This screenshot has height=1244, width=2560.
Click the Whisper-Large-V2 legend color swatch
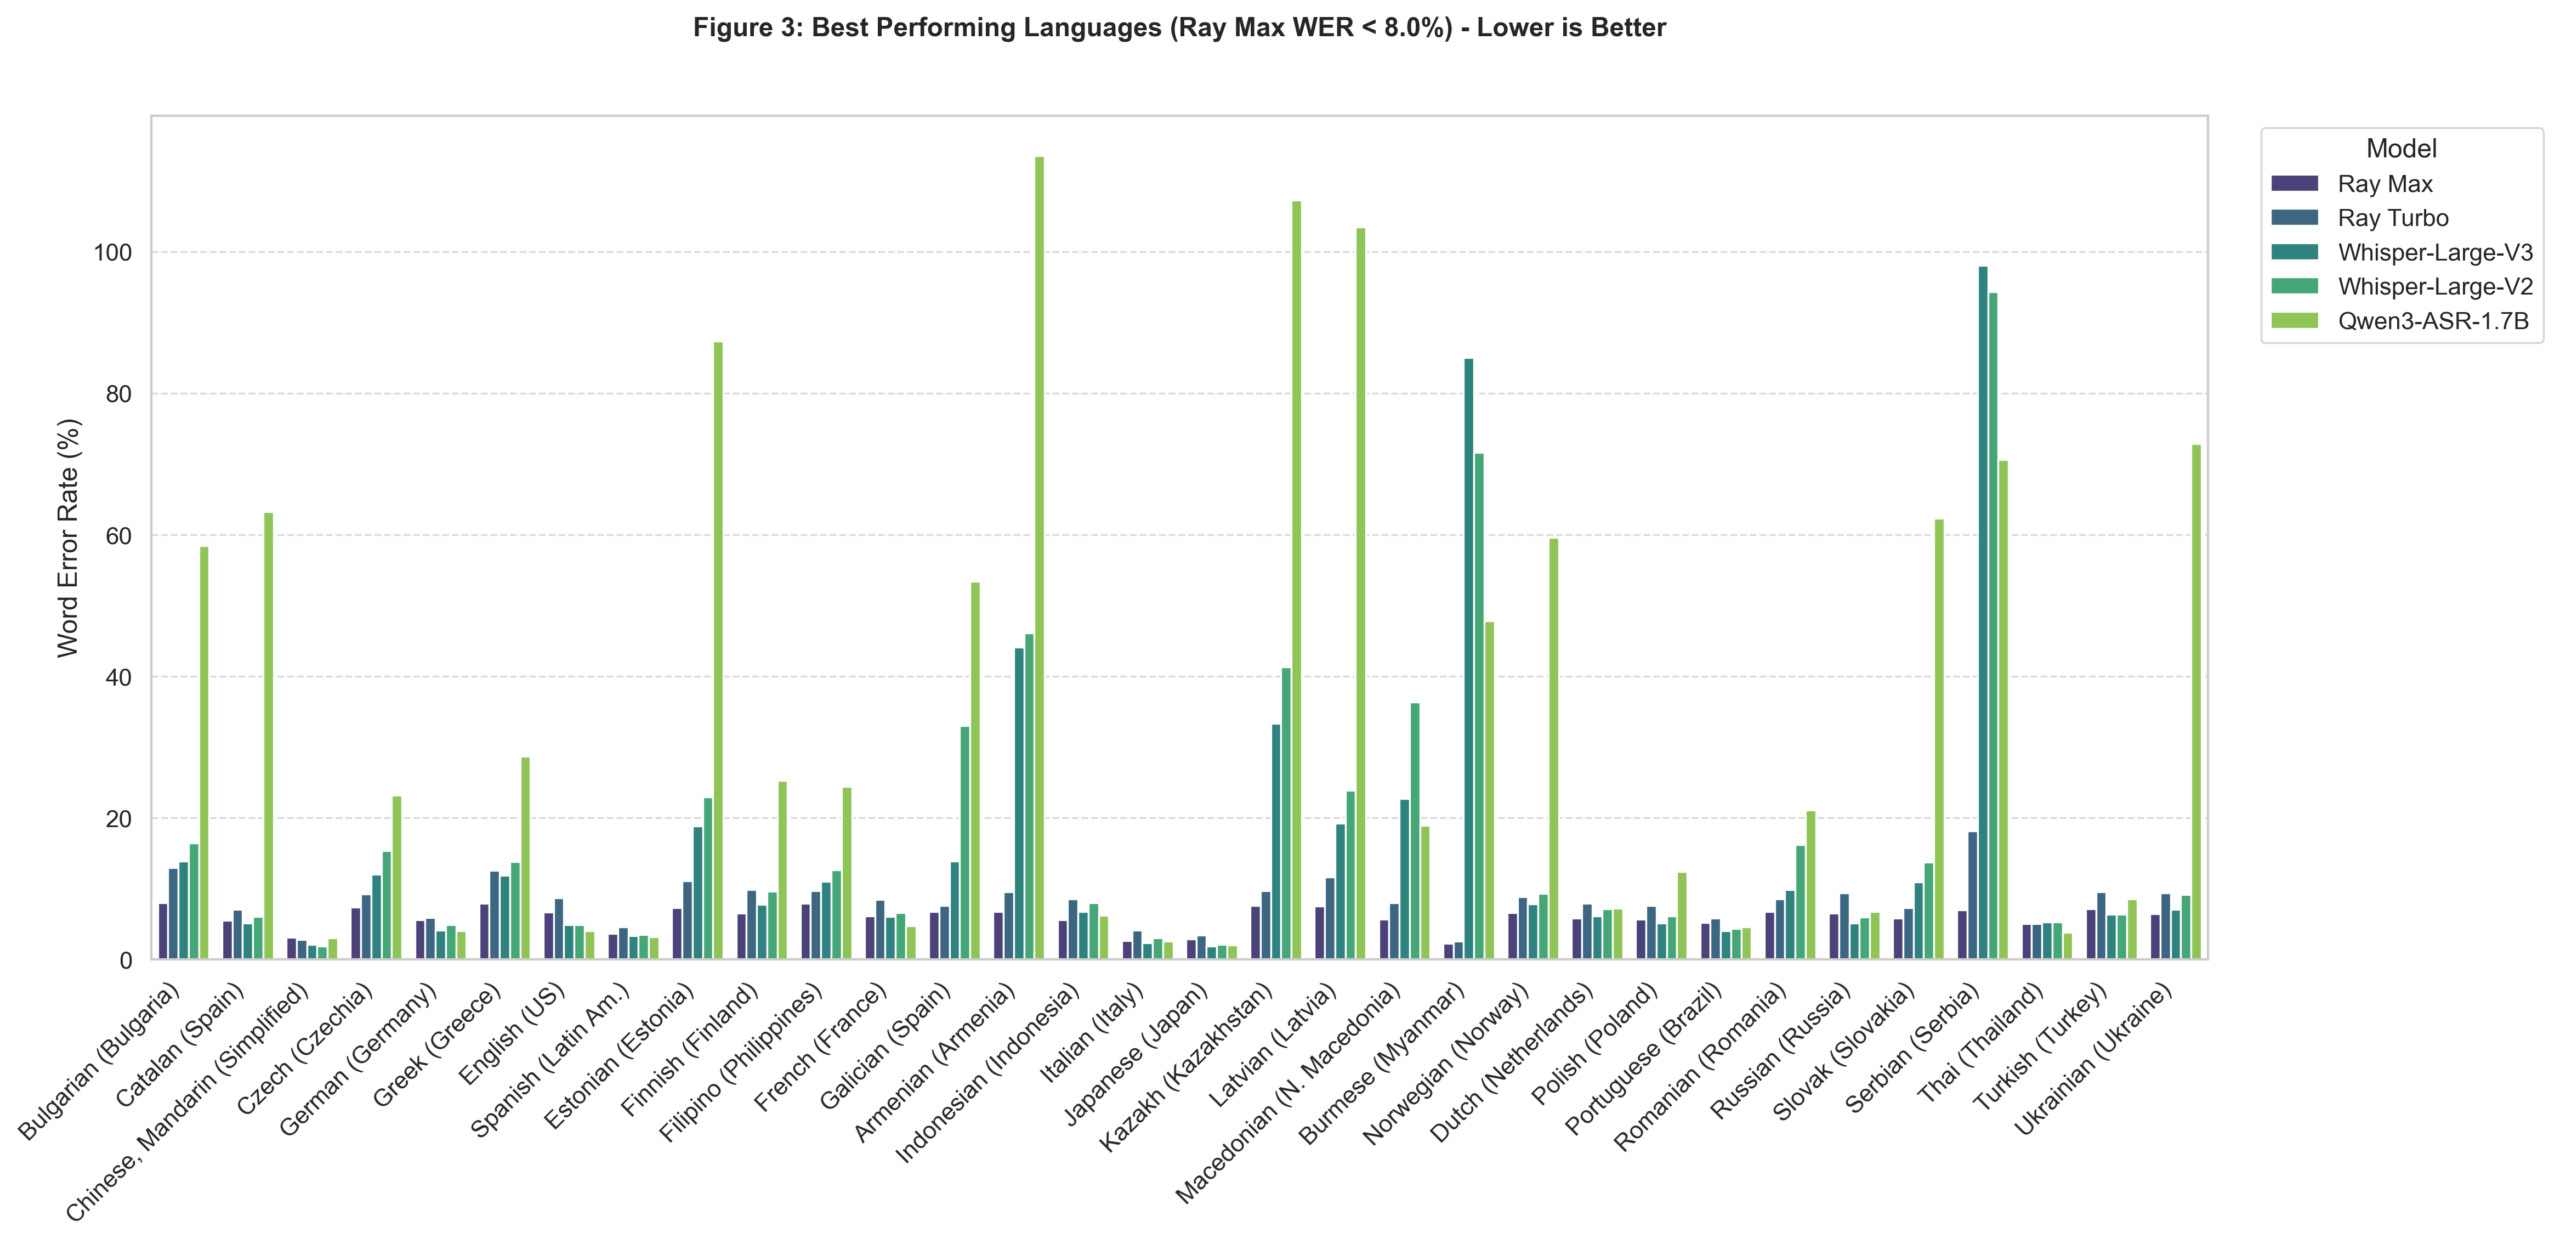(x=2293, y=286)
